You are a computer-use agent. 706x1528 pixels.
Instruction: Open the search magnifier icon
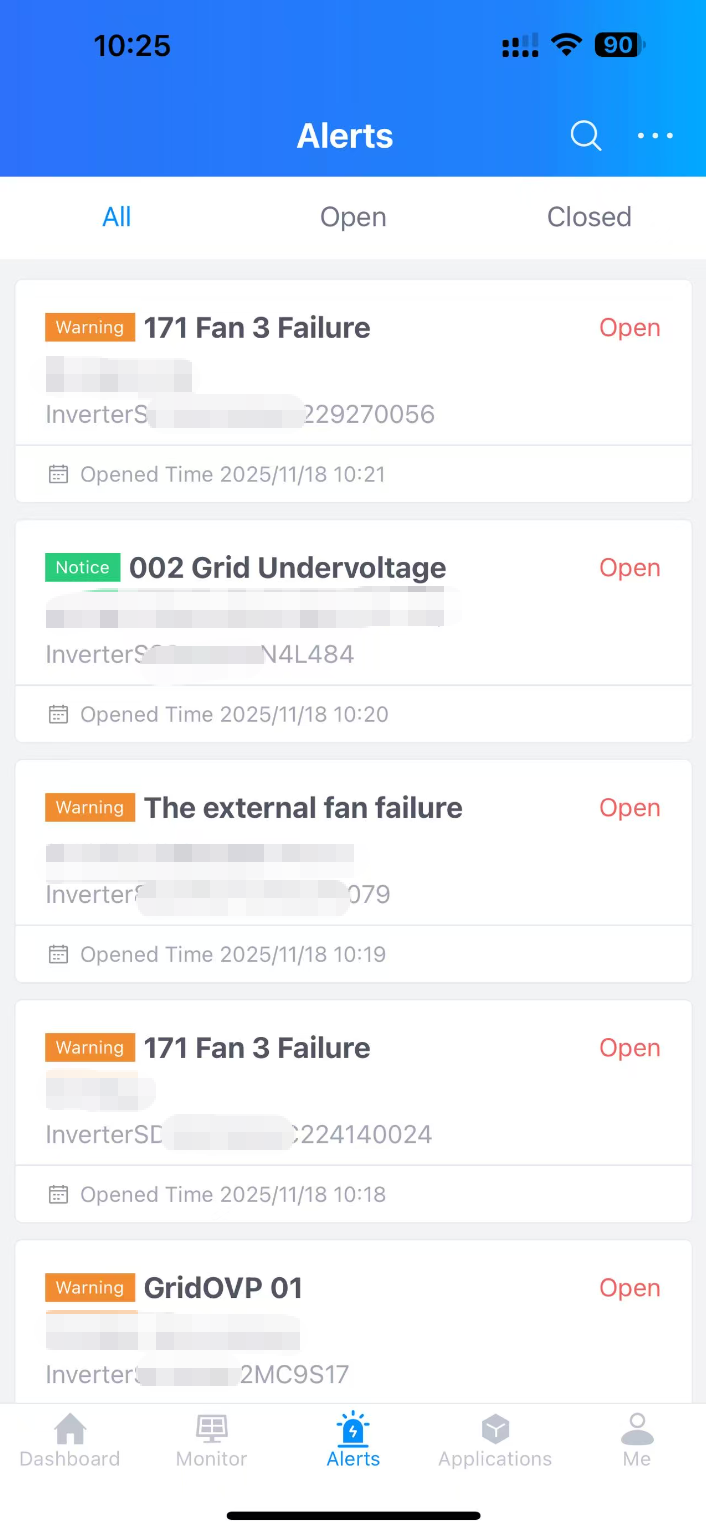click(x=586, y=136)
